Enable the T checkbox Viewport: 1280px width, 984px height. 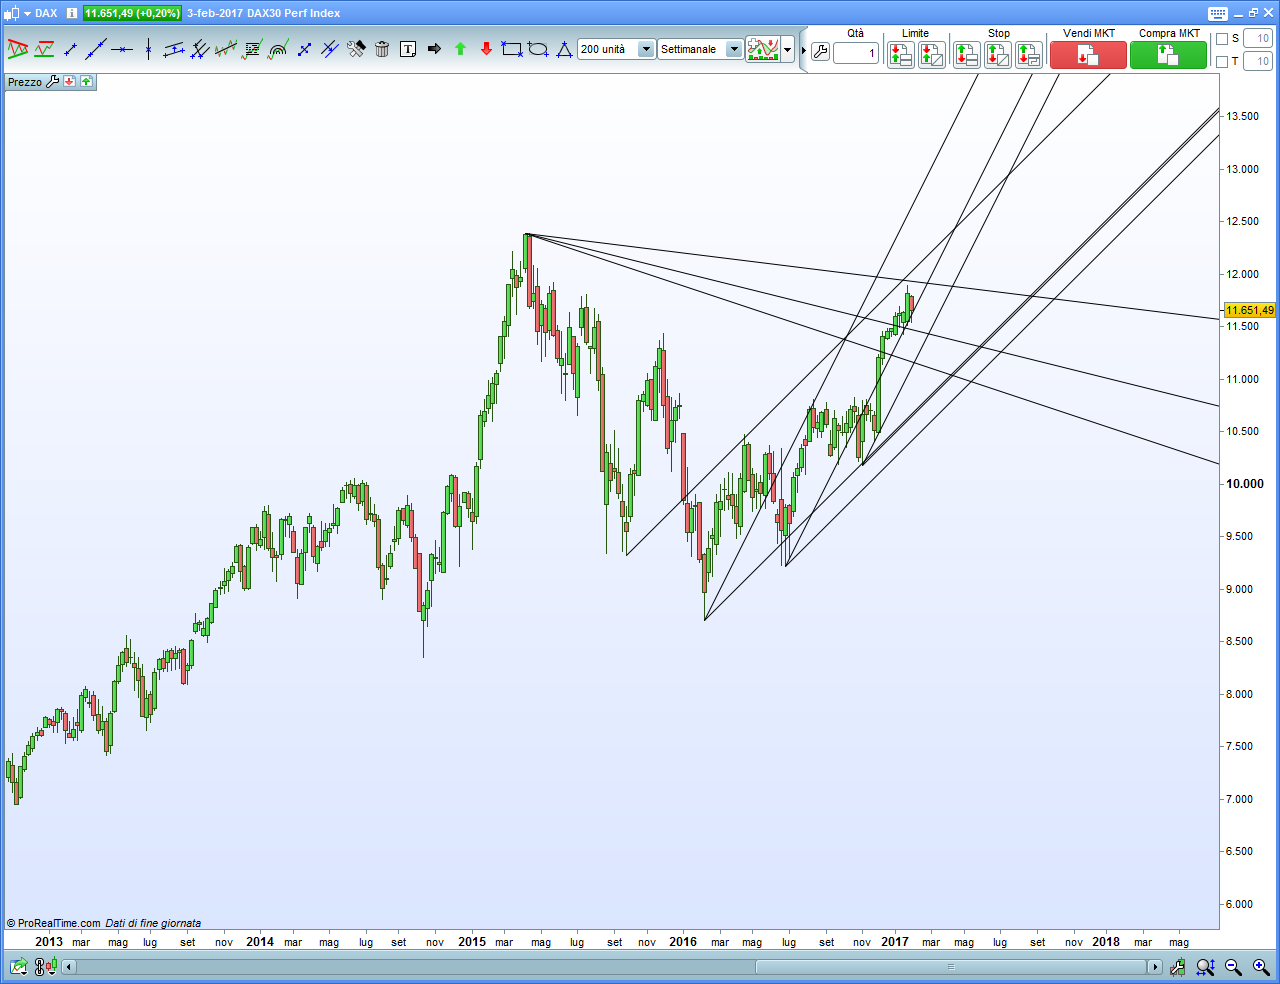1222,62
